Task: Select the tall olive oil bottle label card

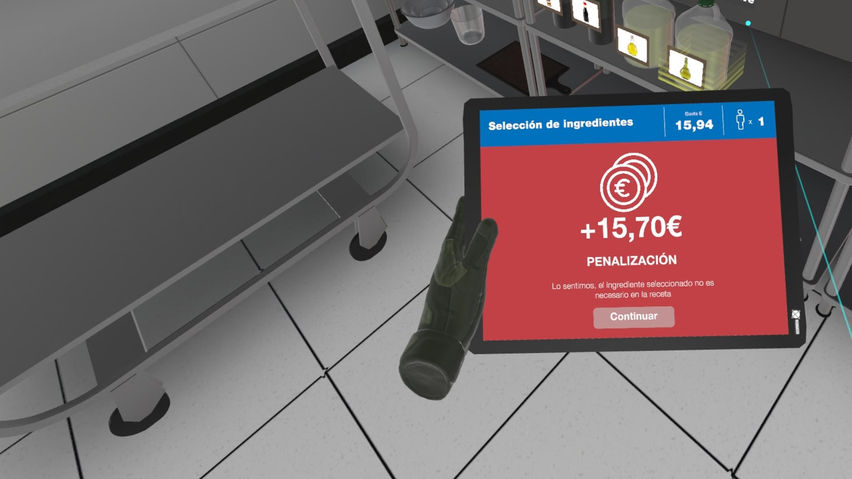Action: 686,68
